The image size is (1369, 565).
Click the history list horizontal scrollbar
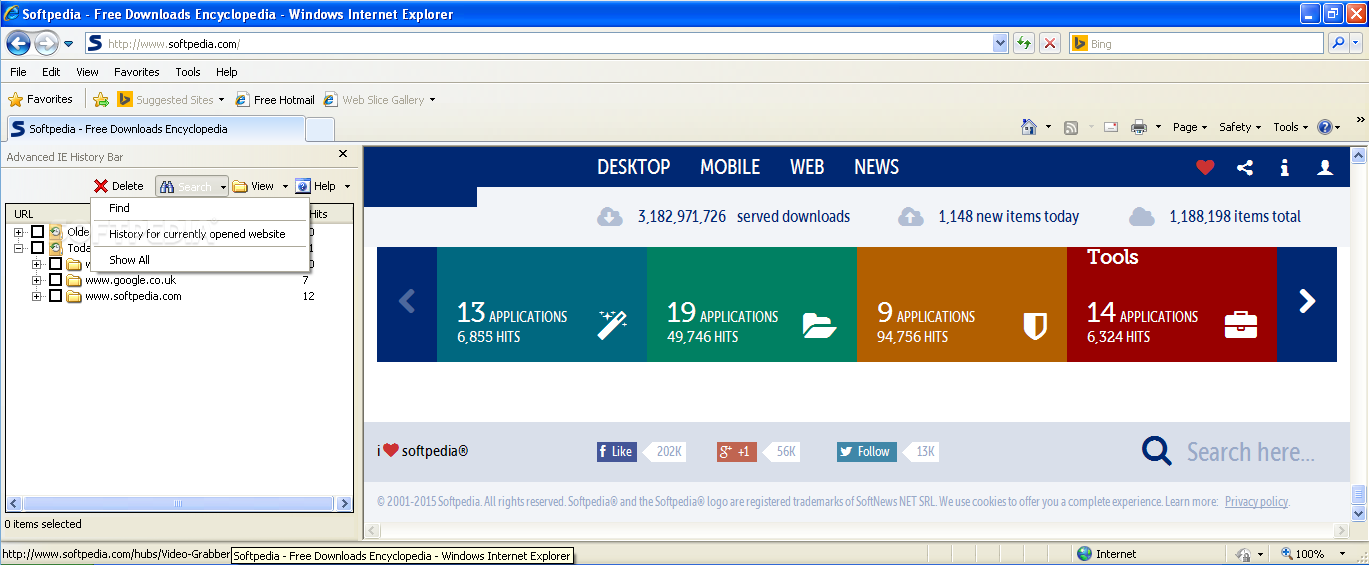179,504
